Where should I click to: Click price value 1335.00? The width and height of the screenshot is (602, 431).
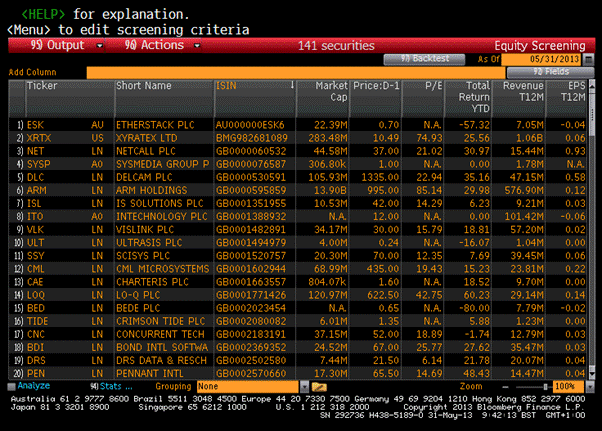(380, 177)
